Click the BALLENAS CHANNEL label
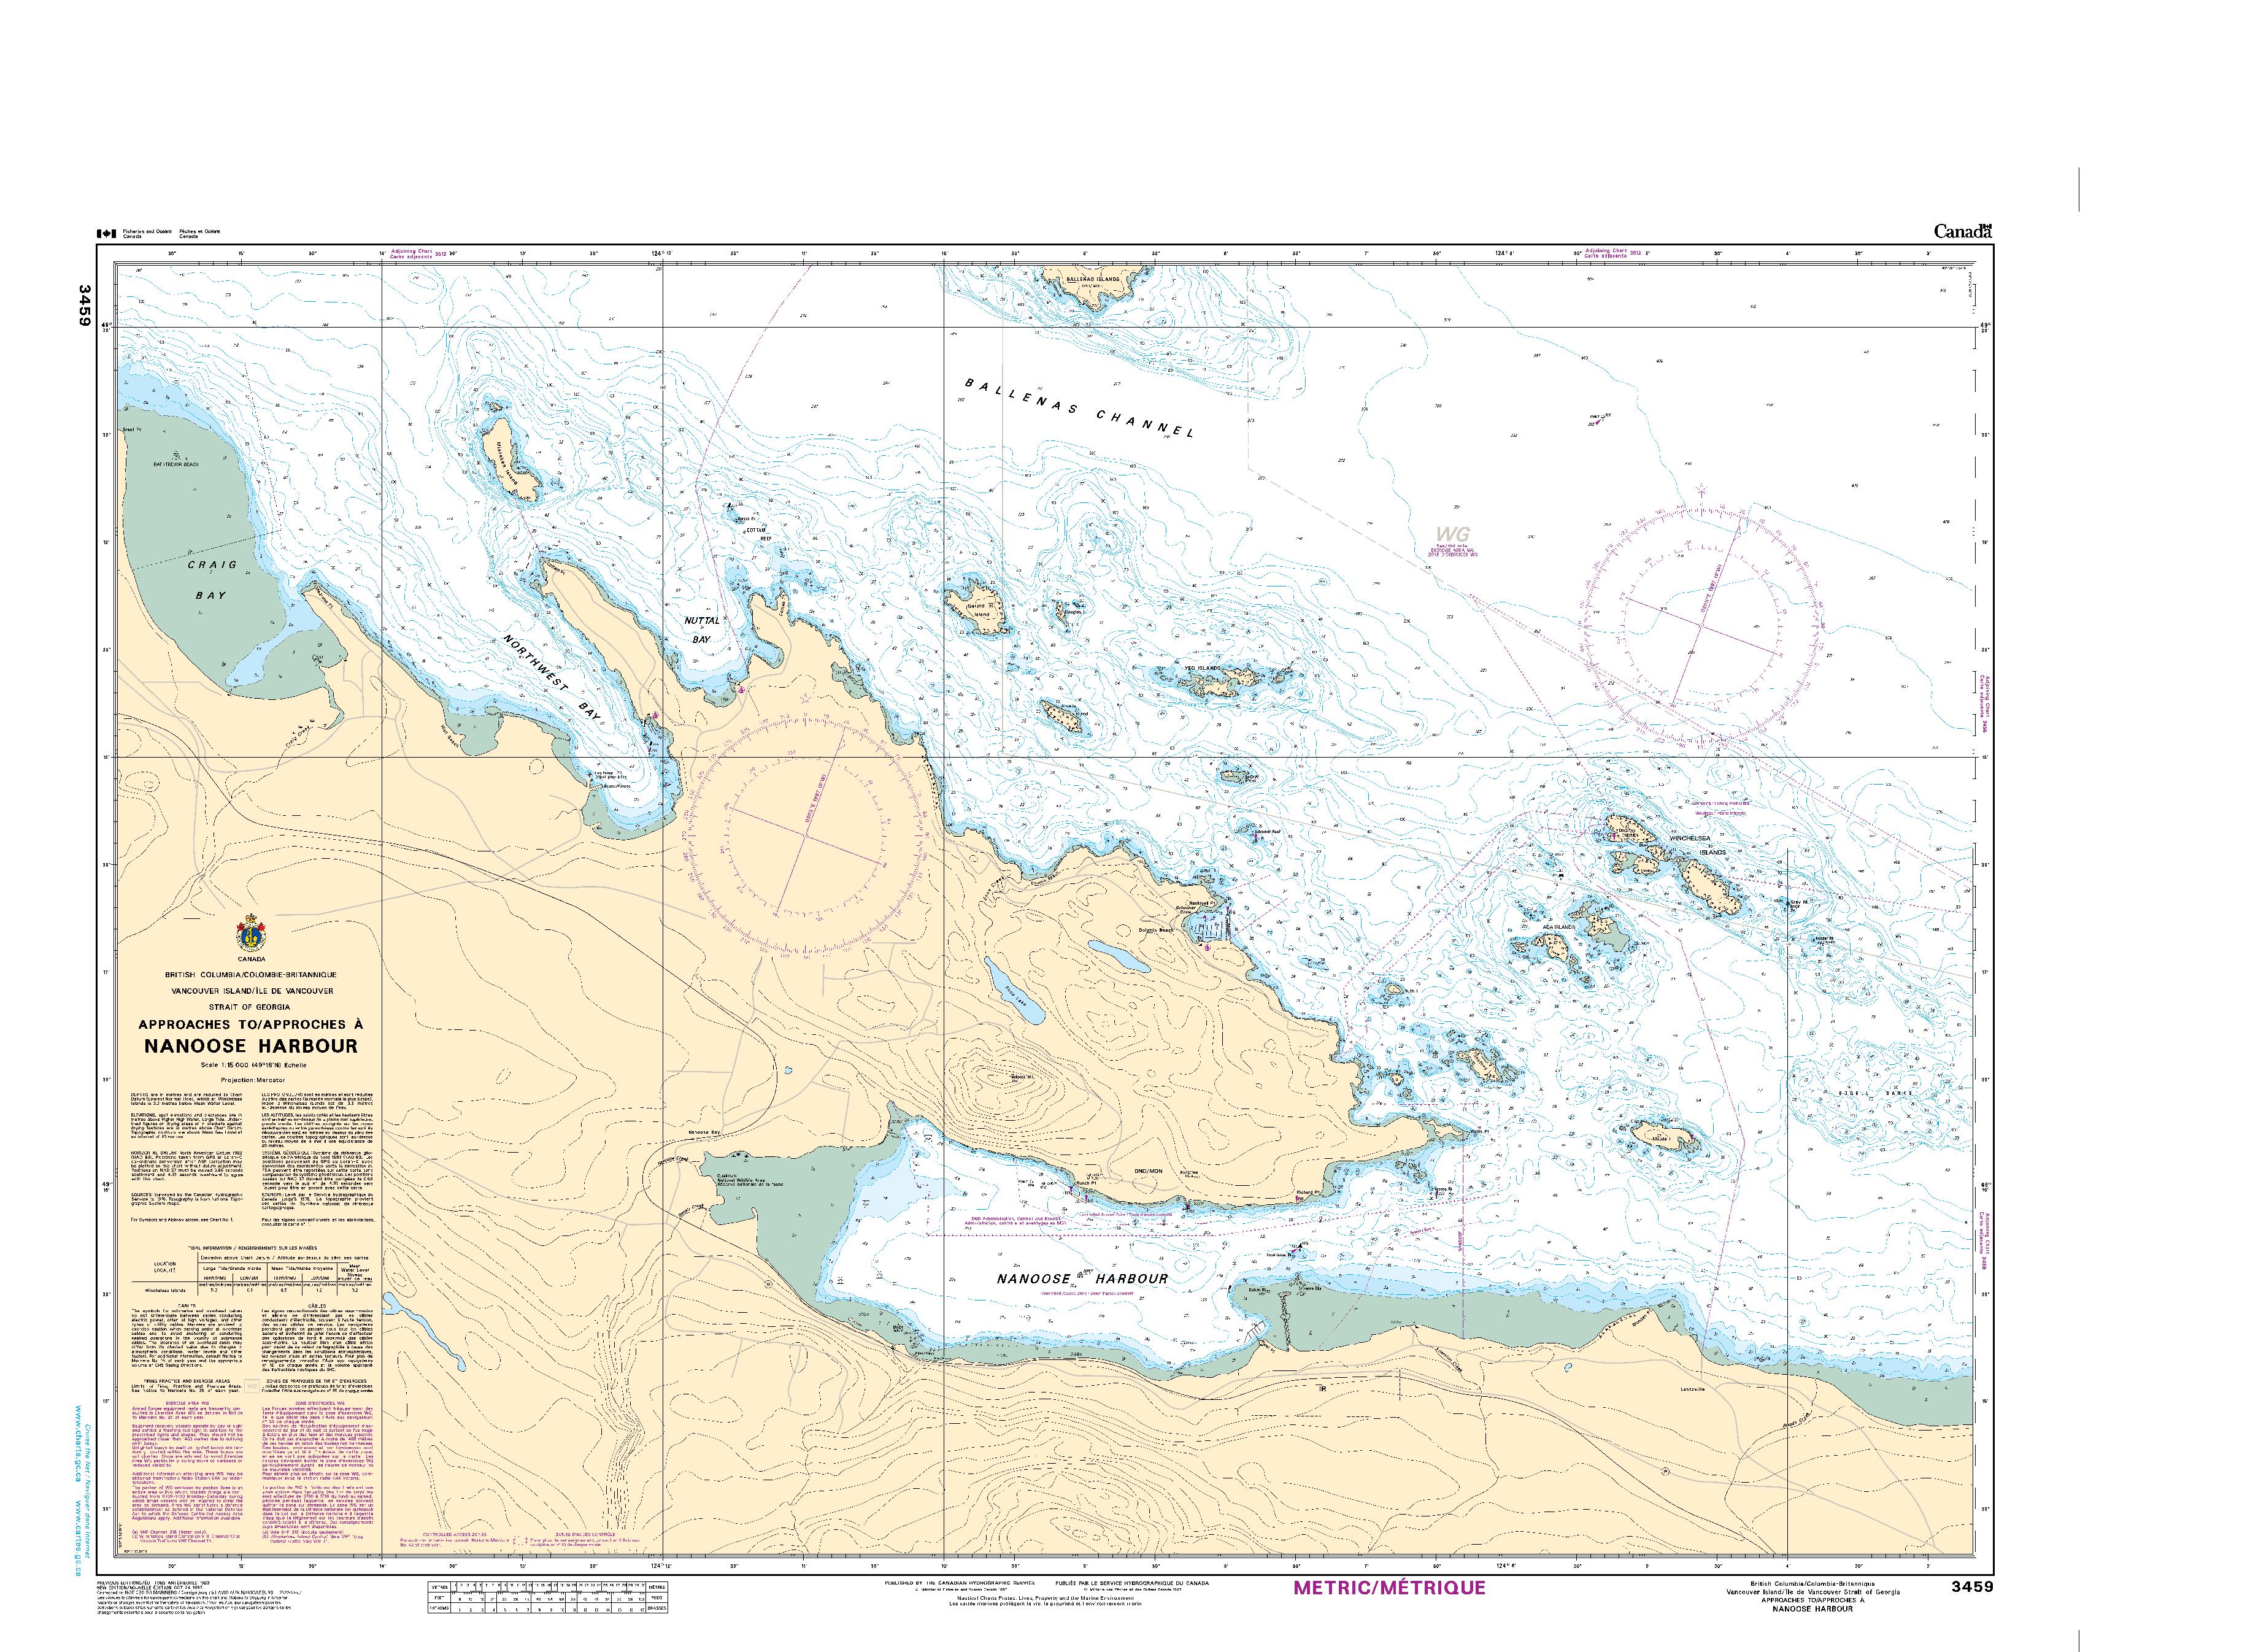The height and width of the screenshot is (1652, 2261). (x=1079, y=409)
